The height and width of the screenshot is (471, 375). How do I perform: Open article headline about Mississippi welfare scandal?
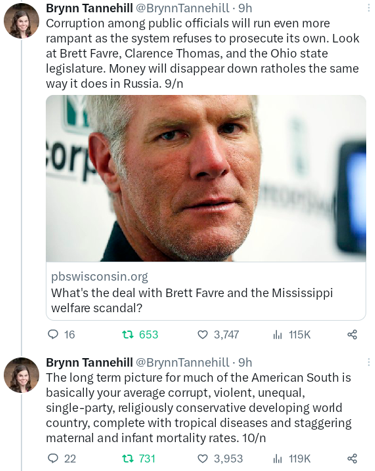tap(192, 300)
